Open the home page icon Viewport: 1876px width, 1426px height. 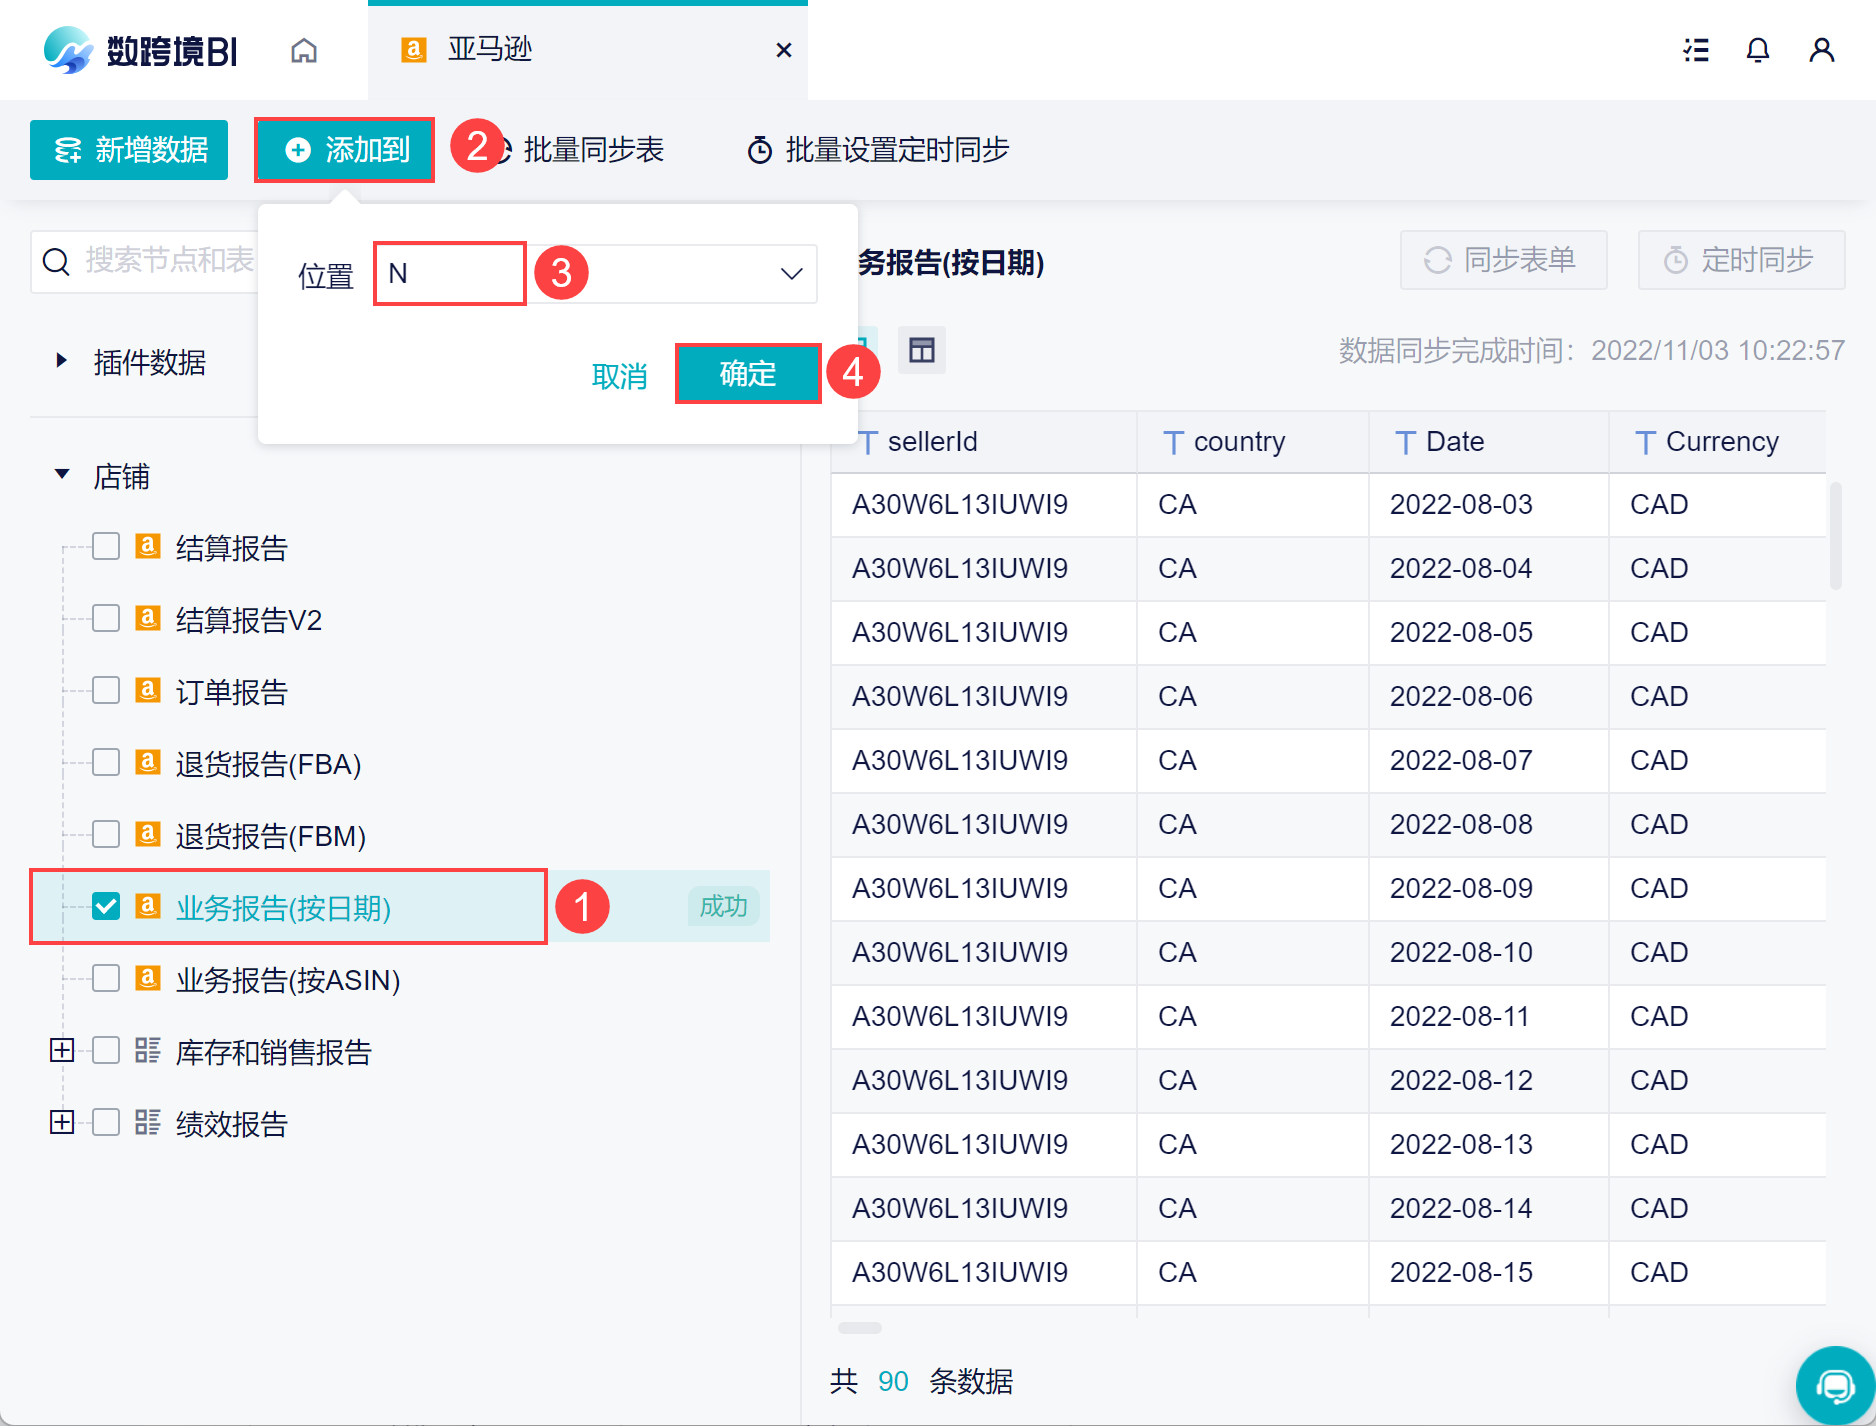click(x=304, y=50)
